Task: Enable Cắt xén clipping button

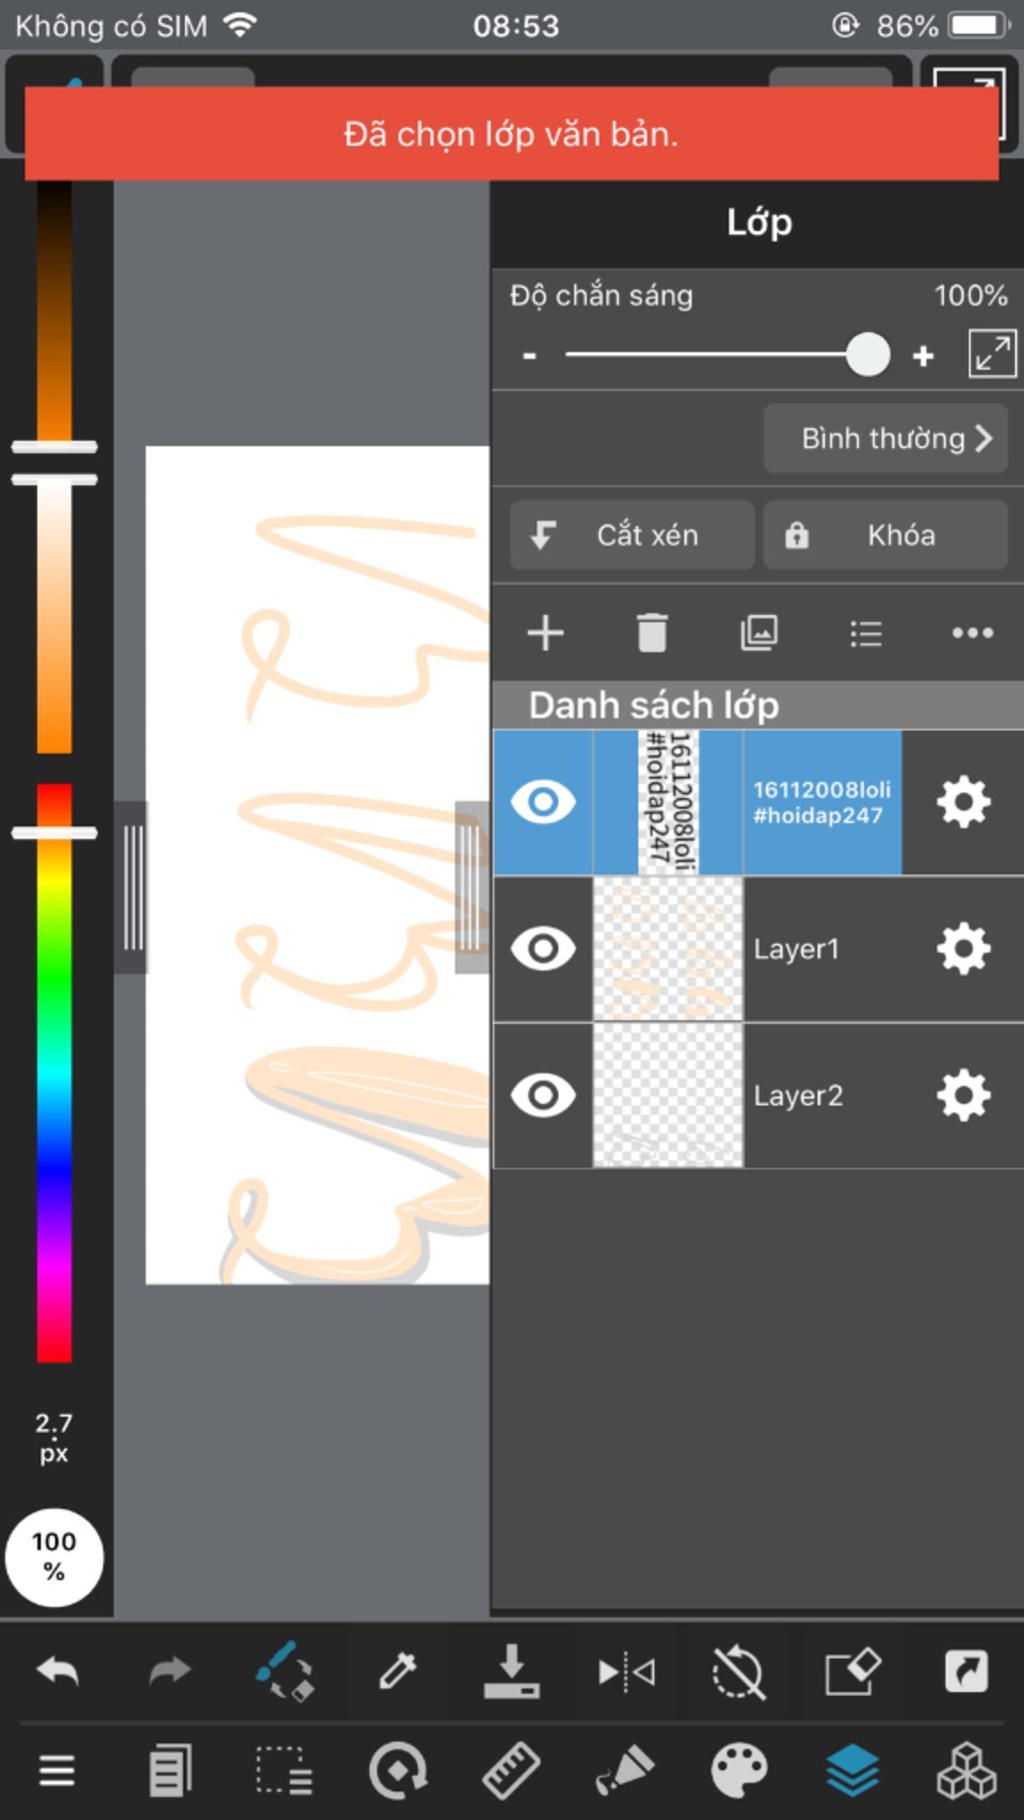Action: (x=632, y=535)
